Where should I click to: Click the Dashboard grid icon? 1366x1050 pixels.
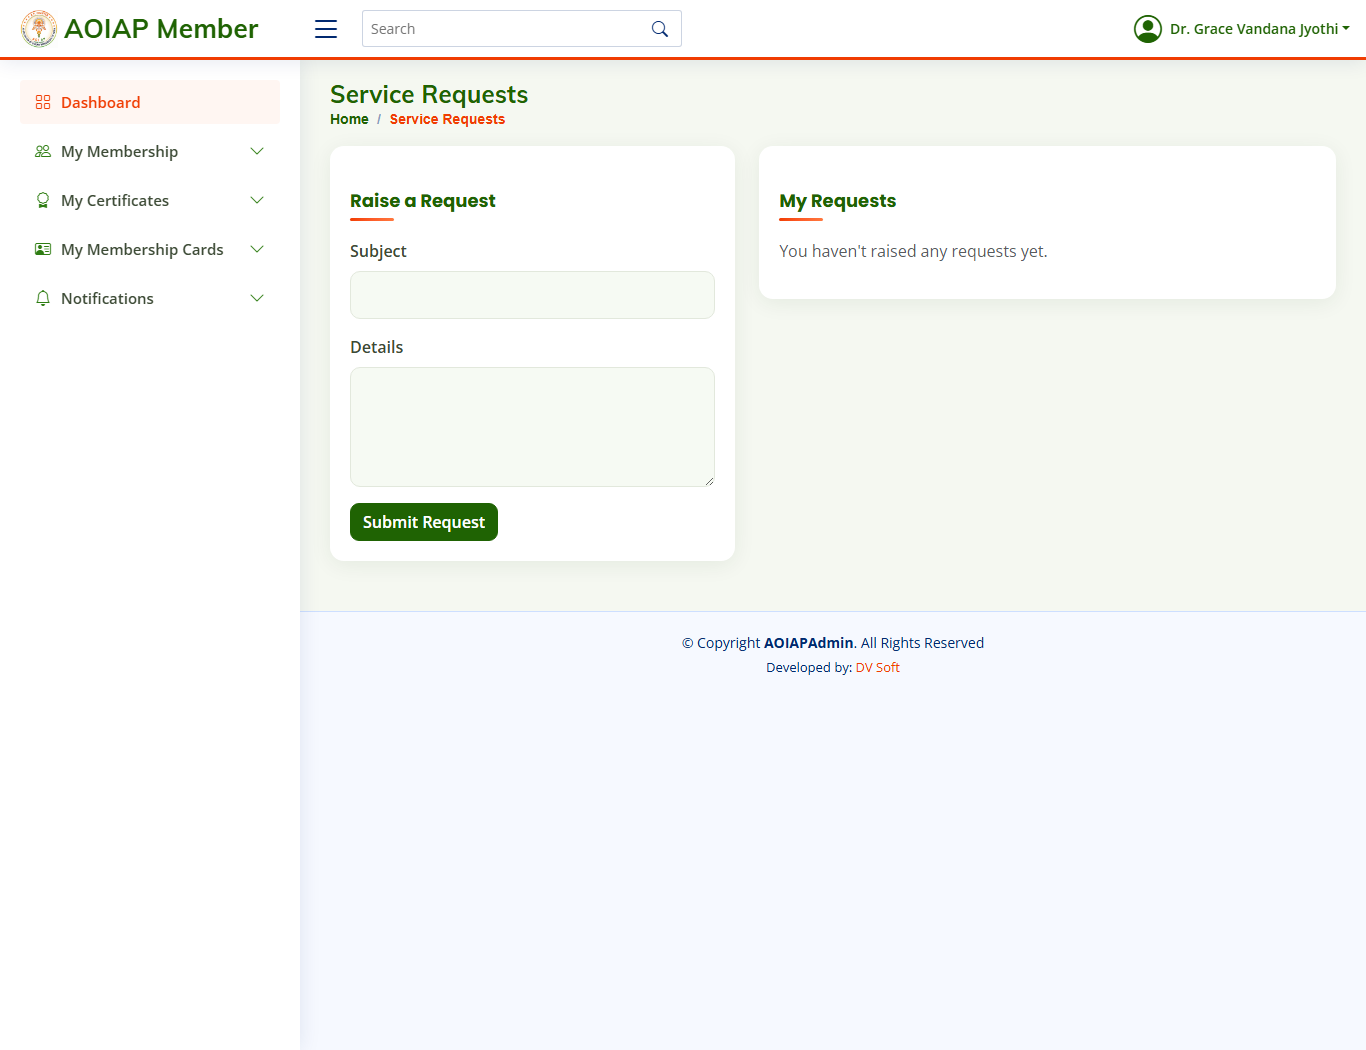tap(43, 102)
